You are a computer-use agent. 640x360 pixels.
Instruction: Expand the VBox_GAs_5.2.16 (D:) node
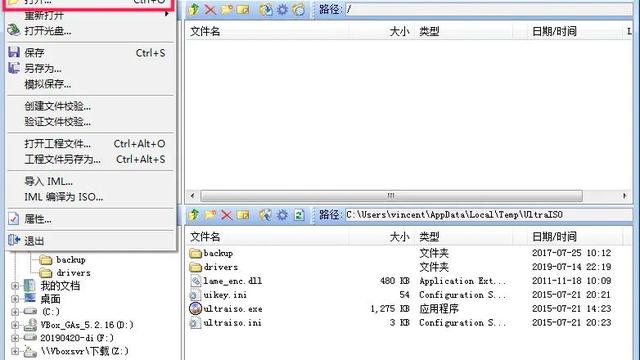tap(15, 325)
